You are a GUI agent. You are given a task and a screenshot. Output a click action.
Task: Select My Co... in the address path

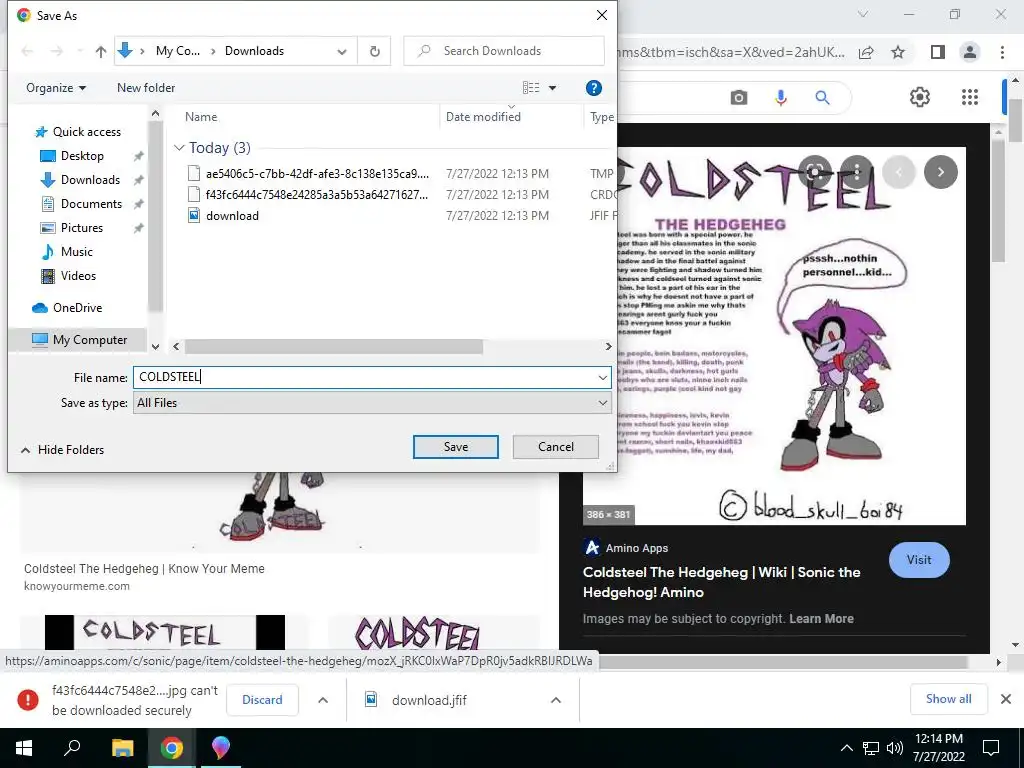click(x=178, y=51)
